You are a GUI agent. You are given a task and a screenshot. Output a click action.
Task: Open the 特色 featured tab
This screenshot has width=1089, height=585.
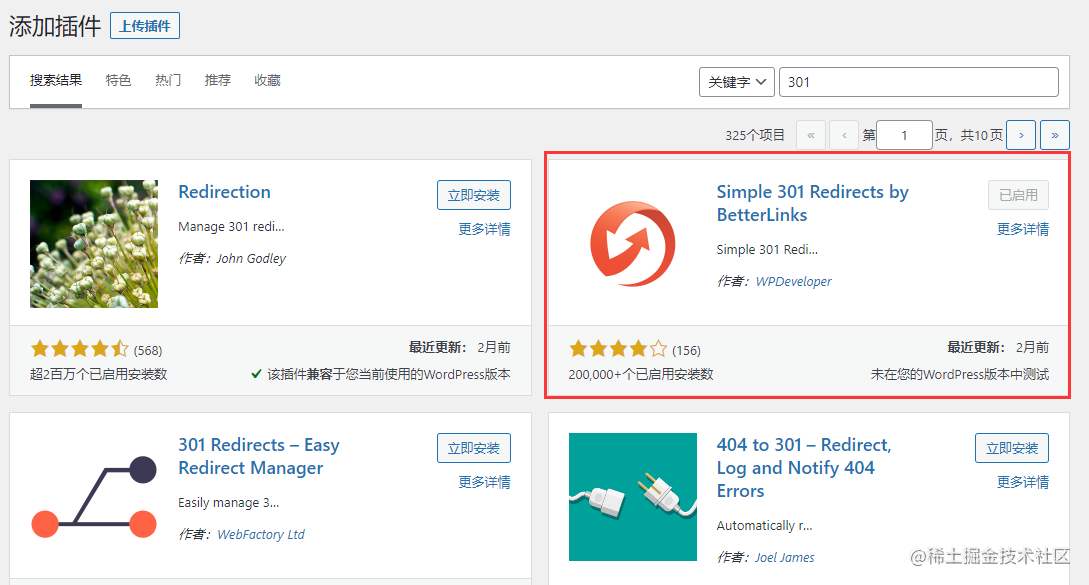click(x=118, y=81)
